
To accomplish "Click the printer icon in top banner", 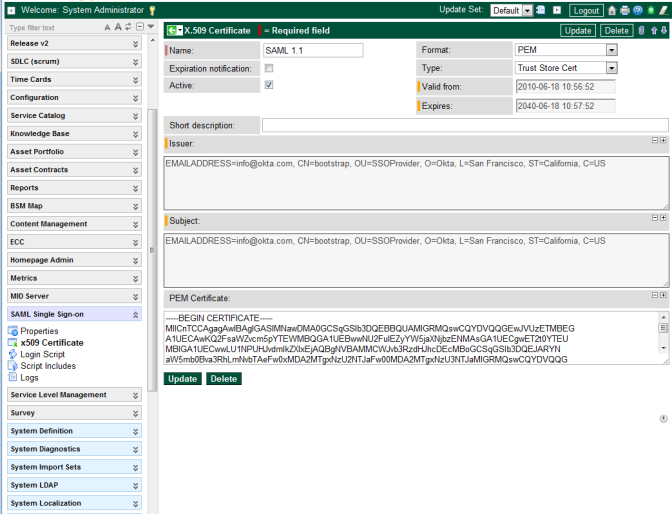I will point(624,10).
